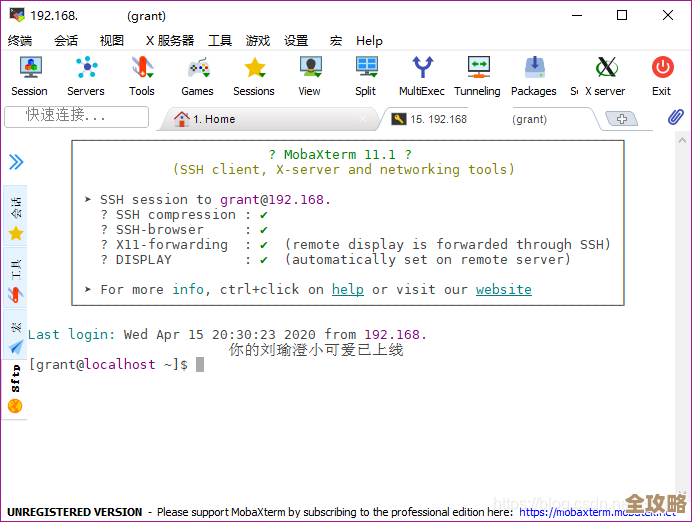Screen dimensions: 692x522
Task: Toggle the X server icon
Action: (x=605, y=76)
